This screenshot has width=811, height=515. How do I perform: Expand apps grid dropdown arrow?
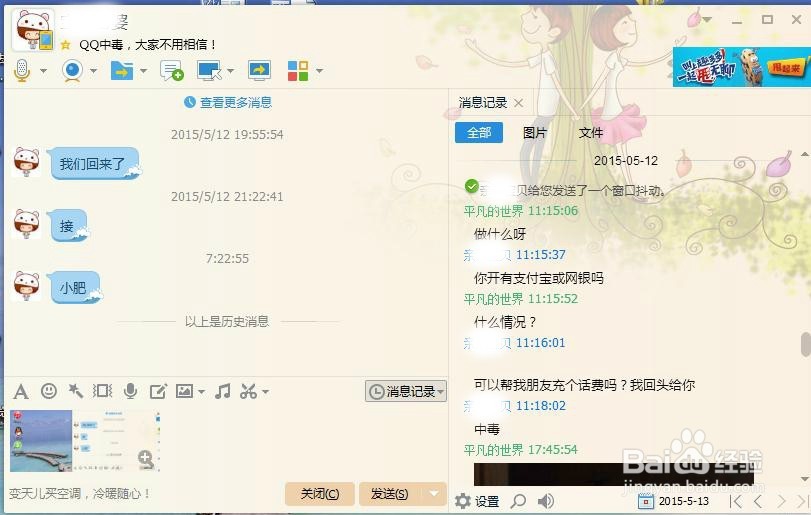pos(320,71)
